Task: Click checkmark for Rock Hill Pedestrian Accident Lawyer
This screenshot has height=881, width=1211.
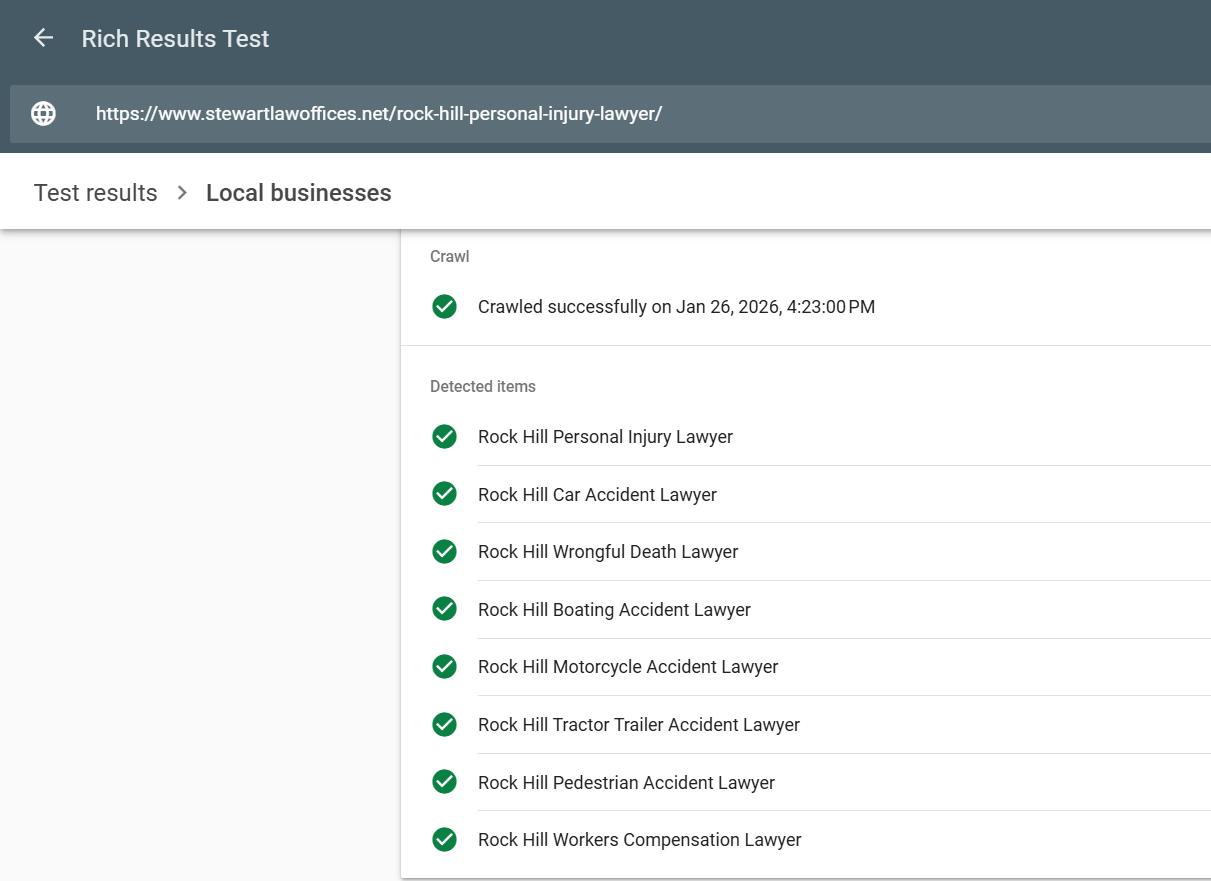Action: pos(444,782)
